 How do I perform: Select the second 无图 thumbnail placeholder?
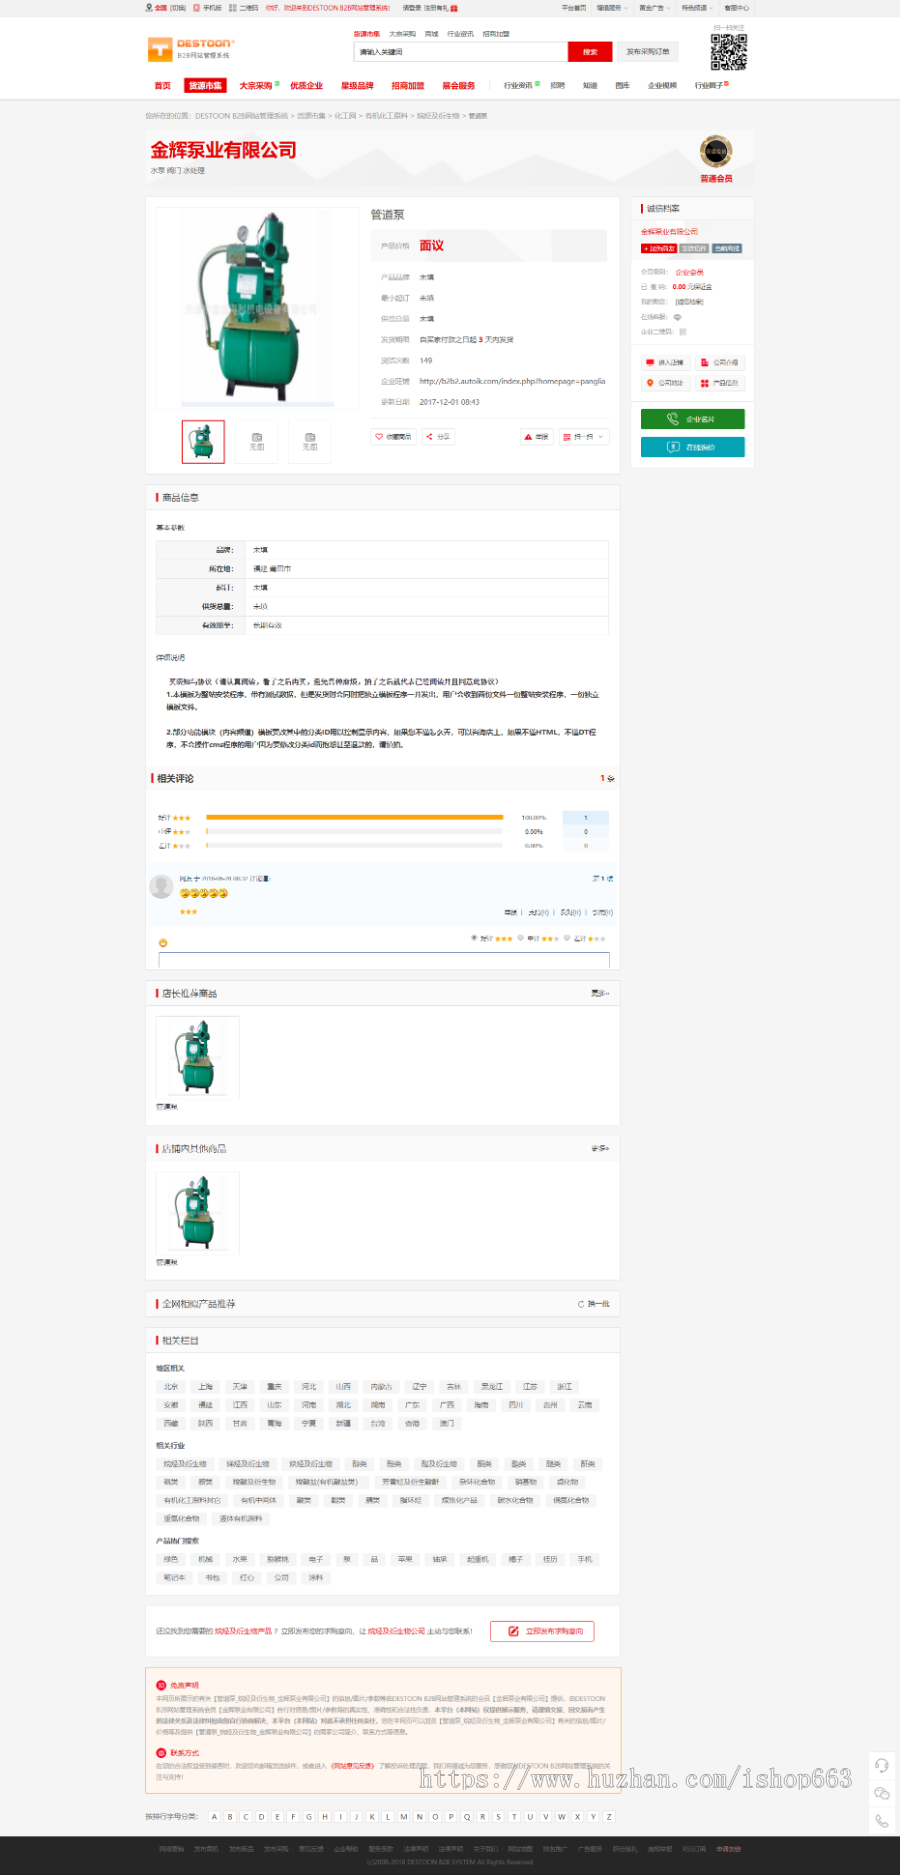[257, 441]
